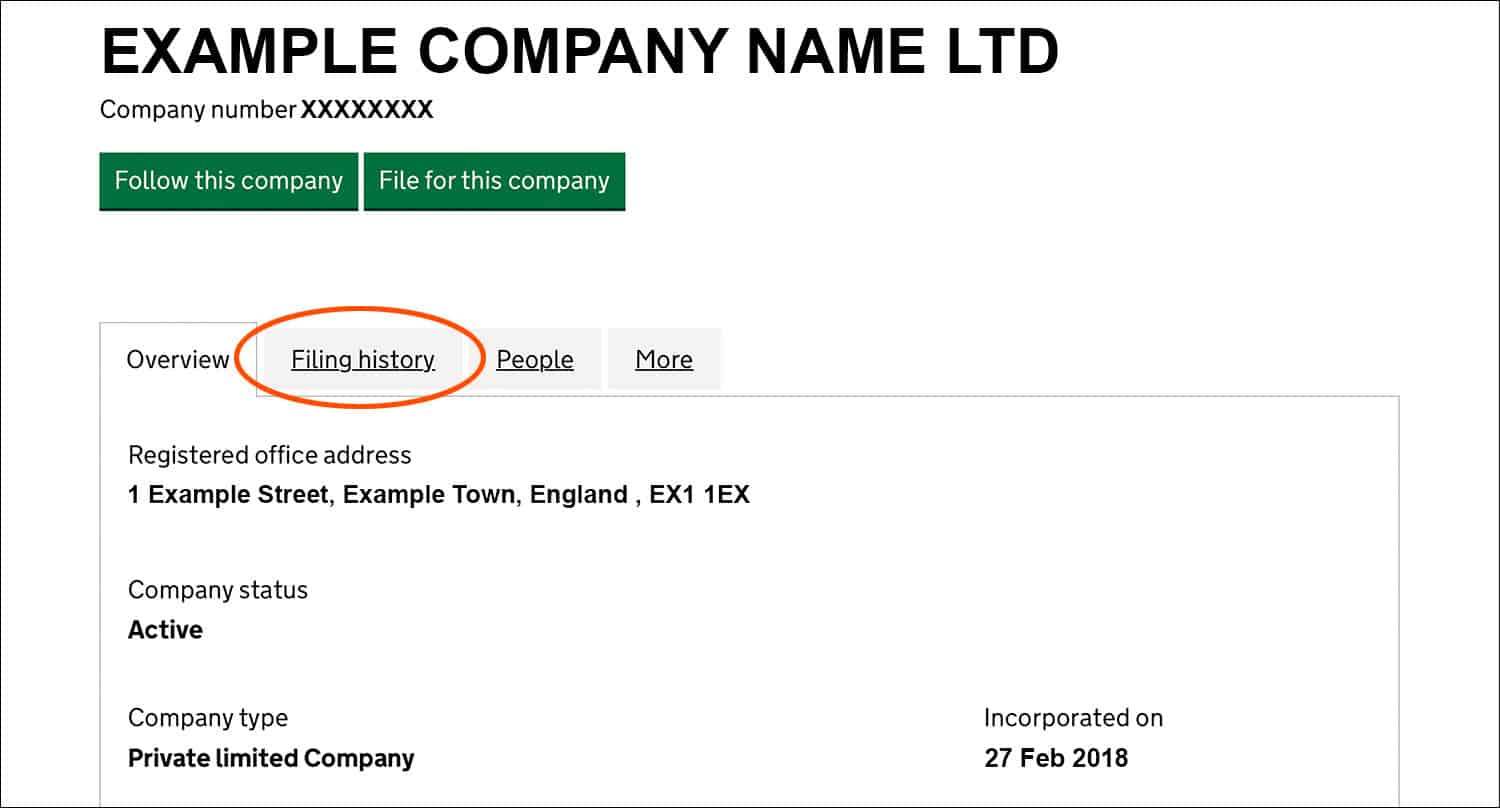Click the Company type label
1500x808 pixels.
pyautogui.click(x=207, y=718)
